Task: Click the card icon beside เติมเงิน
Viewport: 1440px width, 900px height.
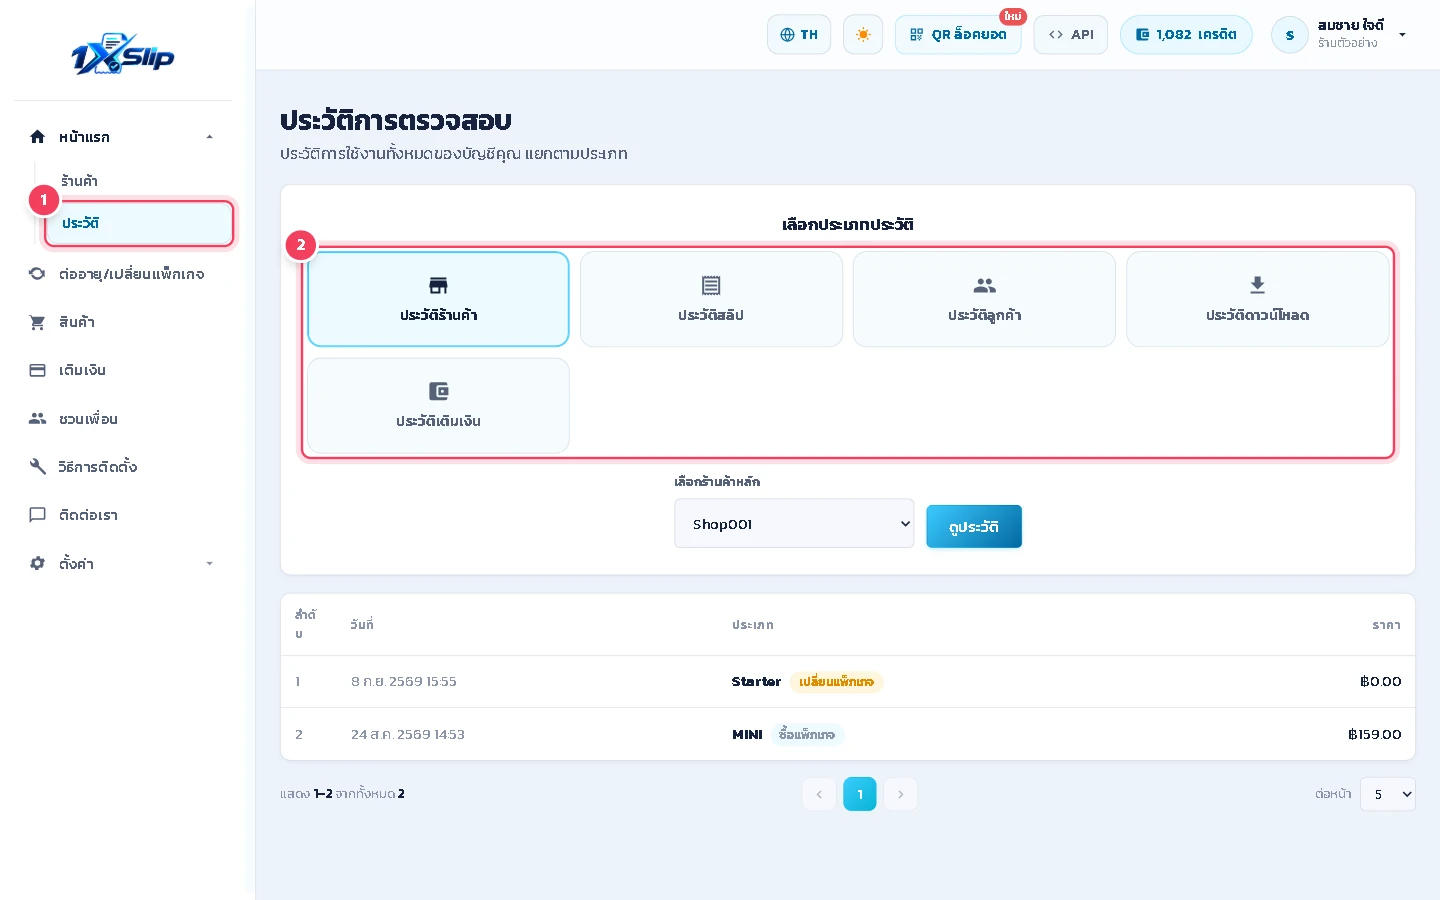Action: (37, 370)
